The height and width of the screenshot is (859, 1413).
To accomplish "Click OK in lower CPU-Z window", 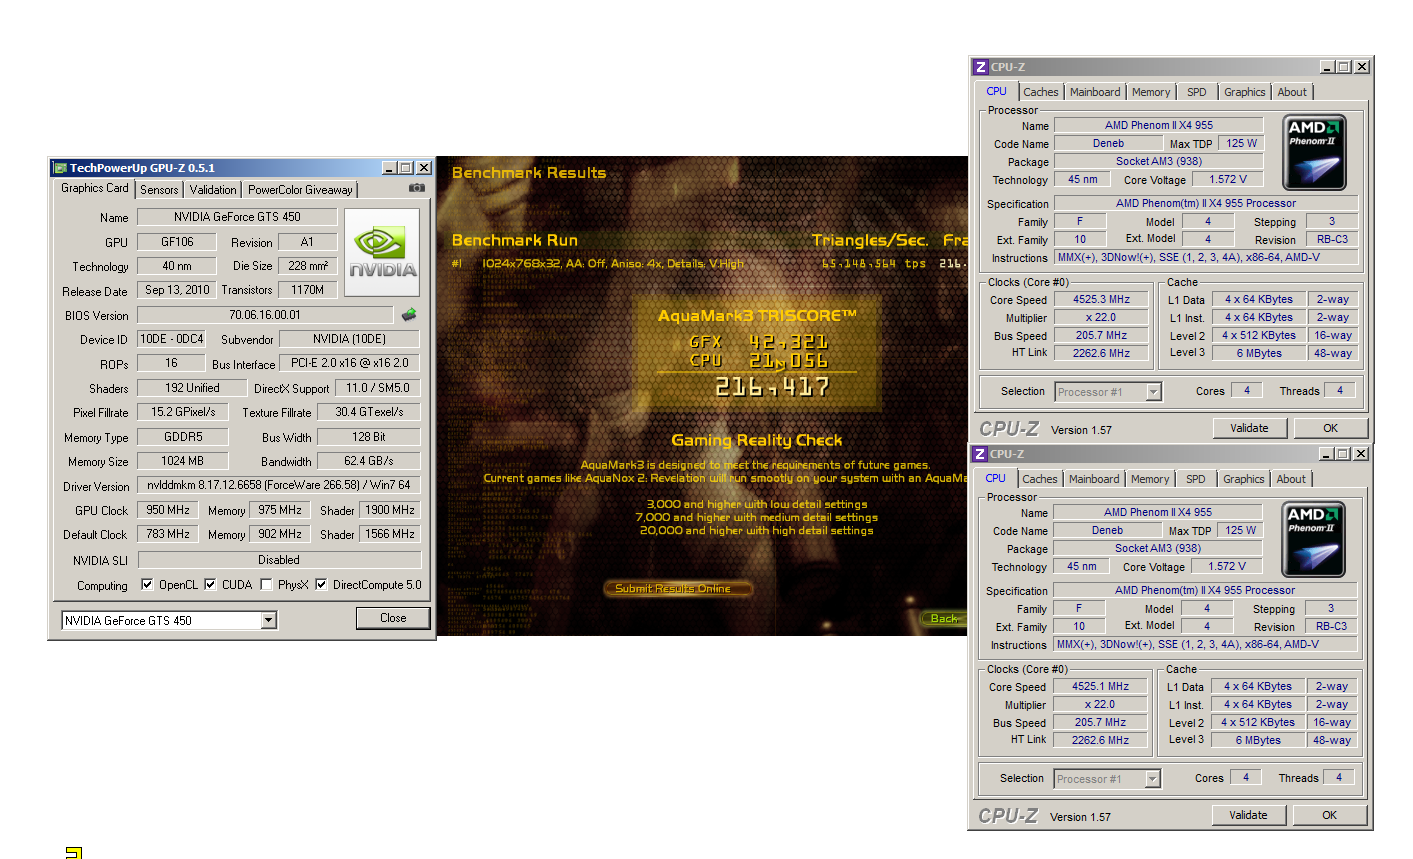I will pos(1329,815).
